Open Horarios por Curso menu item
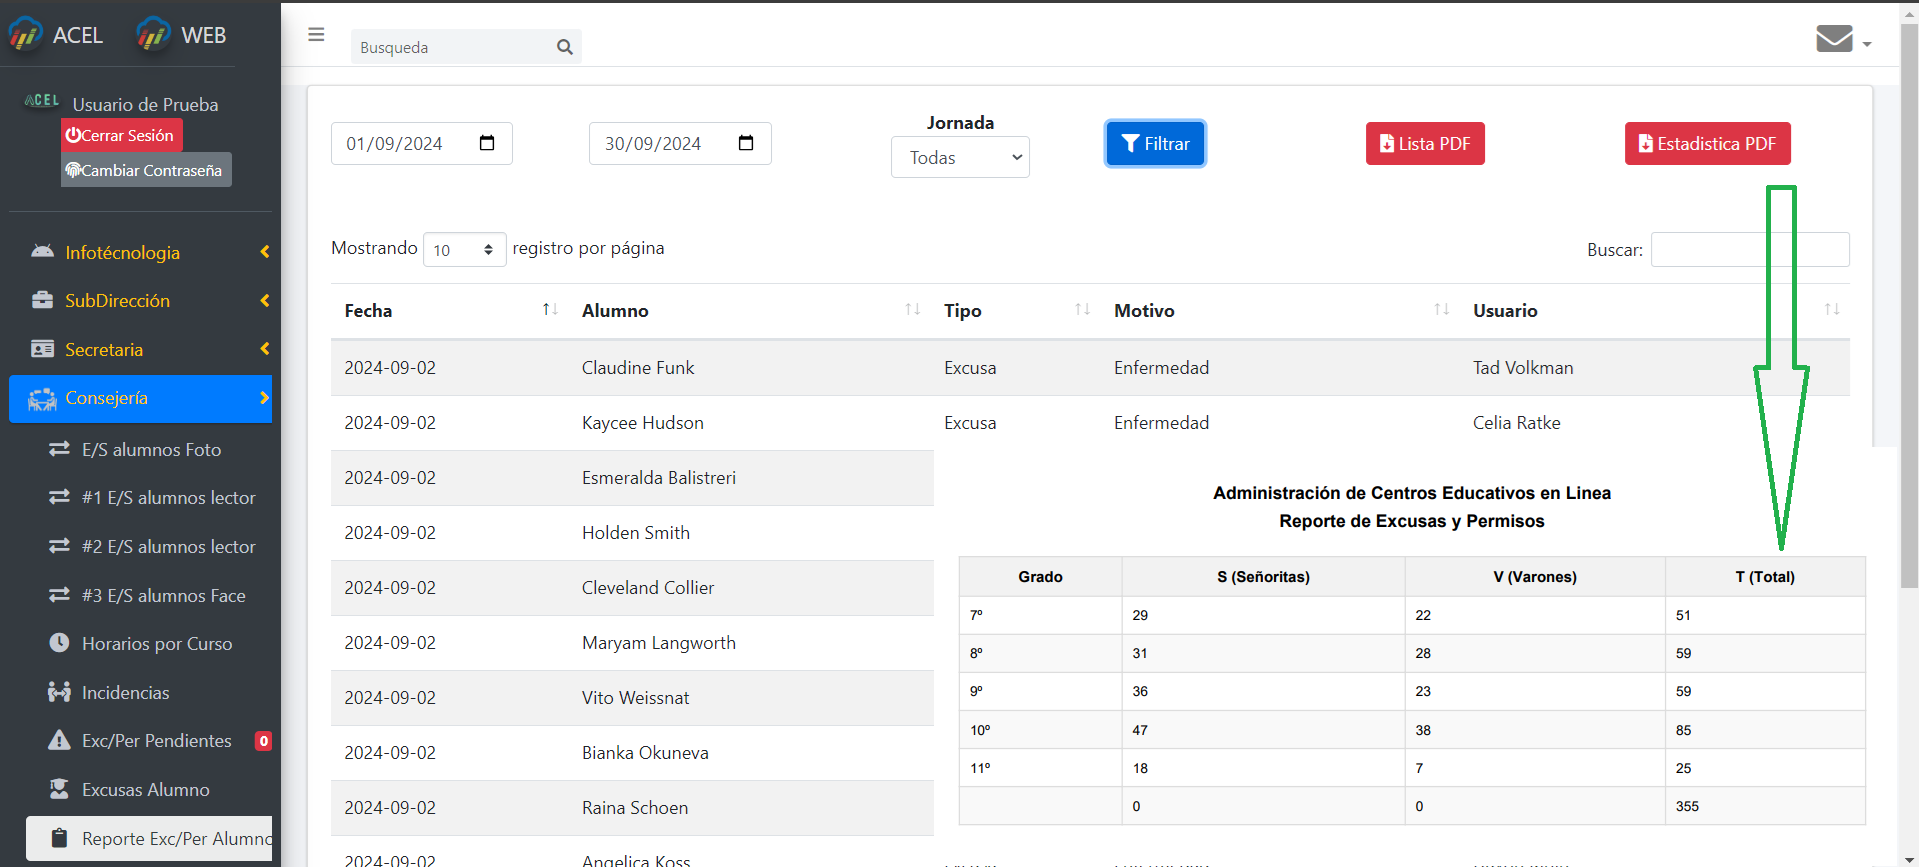 pos(150,644)
